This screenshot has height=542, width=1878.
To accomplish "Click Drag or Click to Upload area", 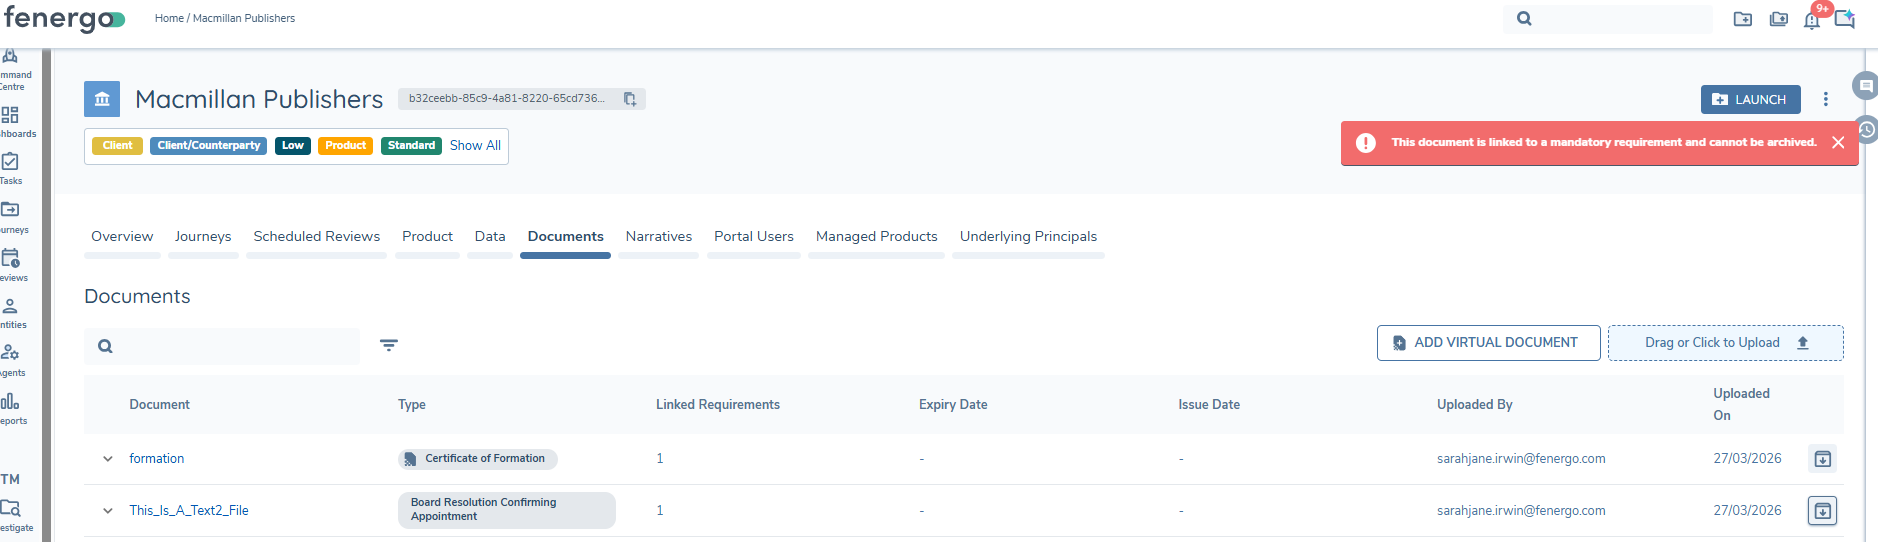I will pyautogui.click(x=1725, y=343).
